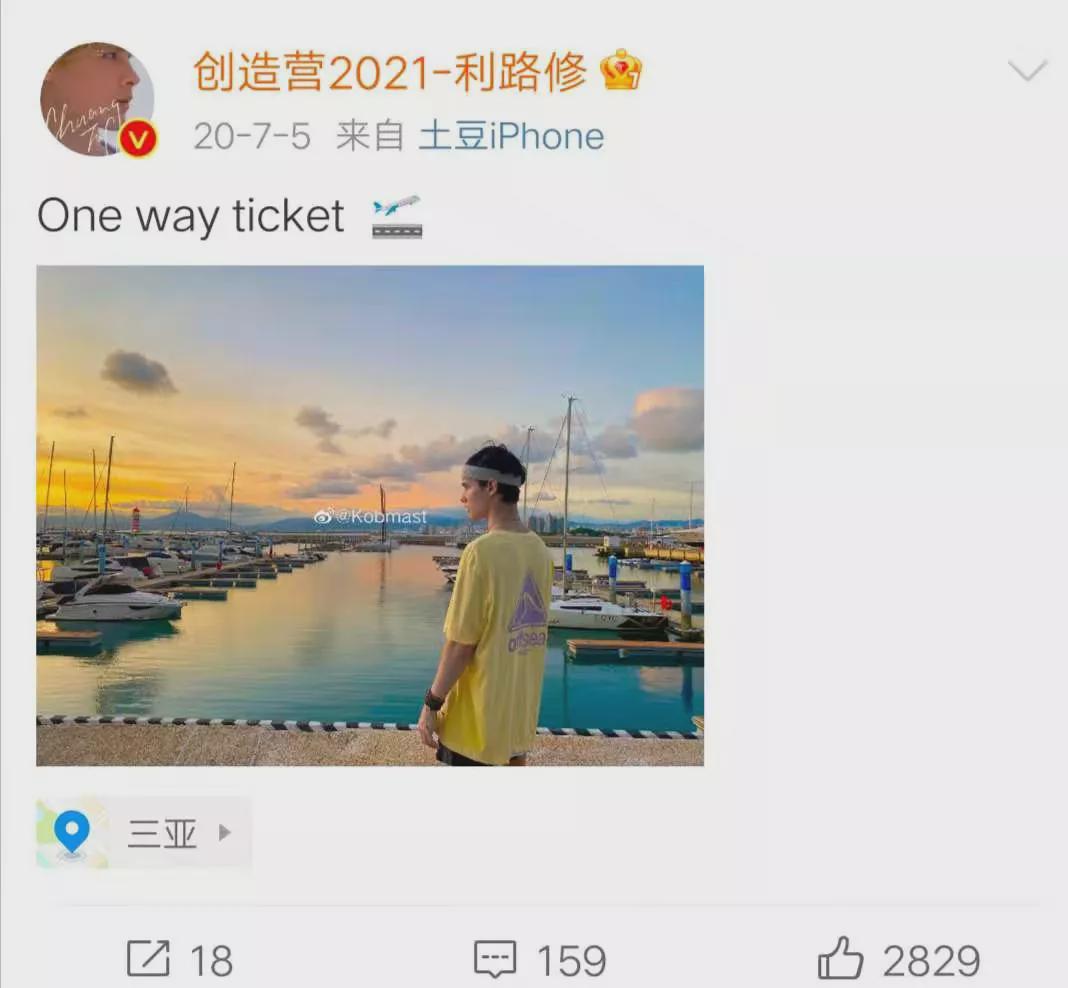Viewport: 1068px width, 988px height.
Task: Click the One way ticket post text
Action: 191,217
